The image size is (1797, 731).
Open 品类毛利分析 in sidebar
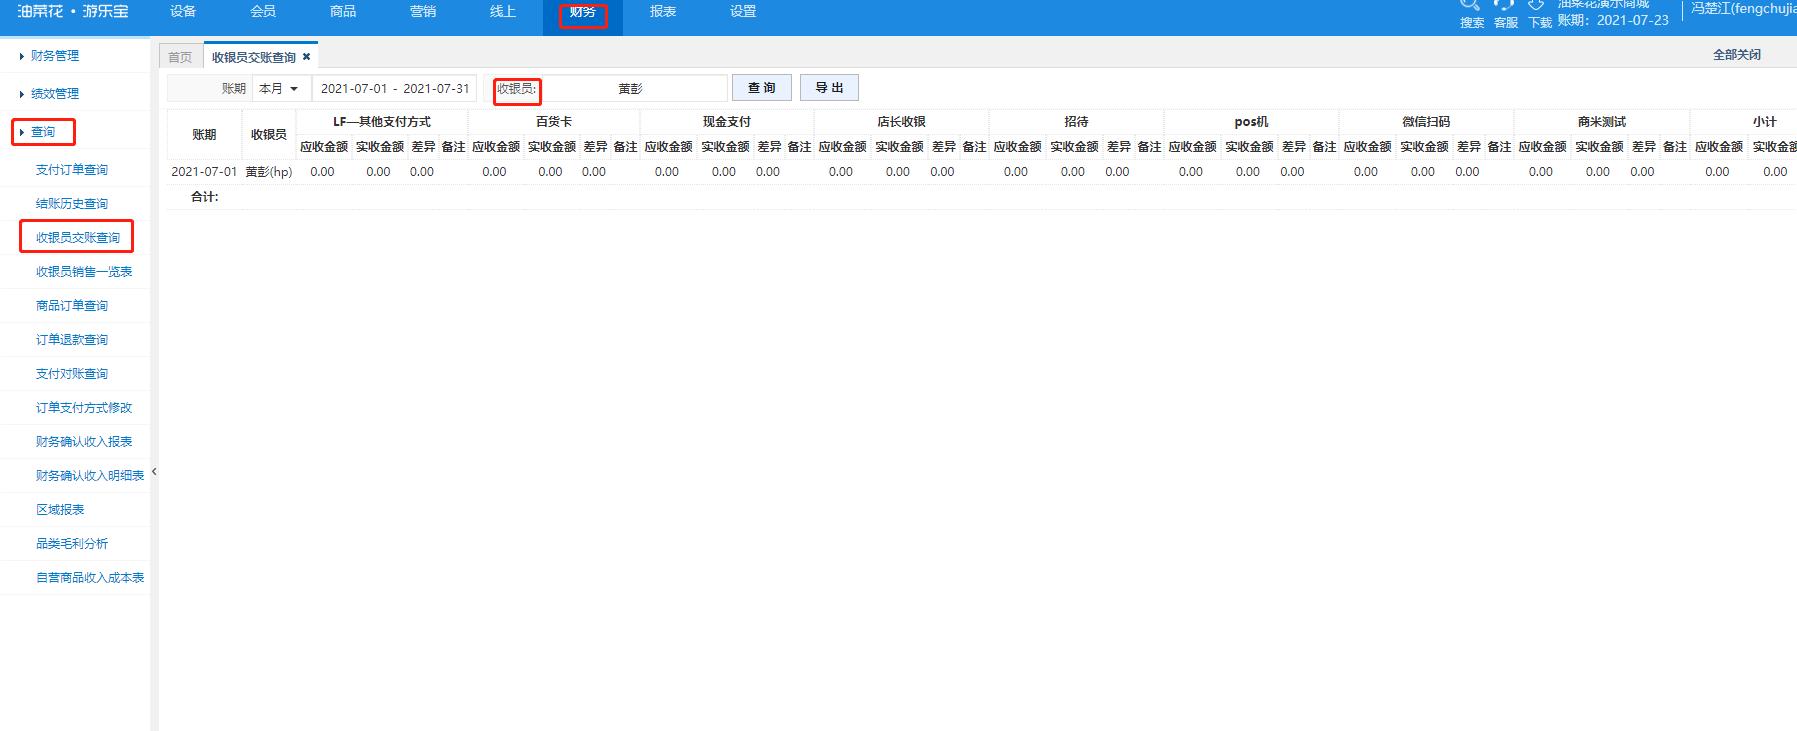coord(72,544)
